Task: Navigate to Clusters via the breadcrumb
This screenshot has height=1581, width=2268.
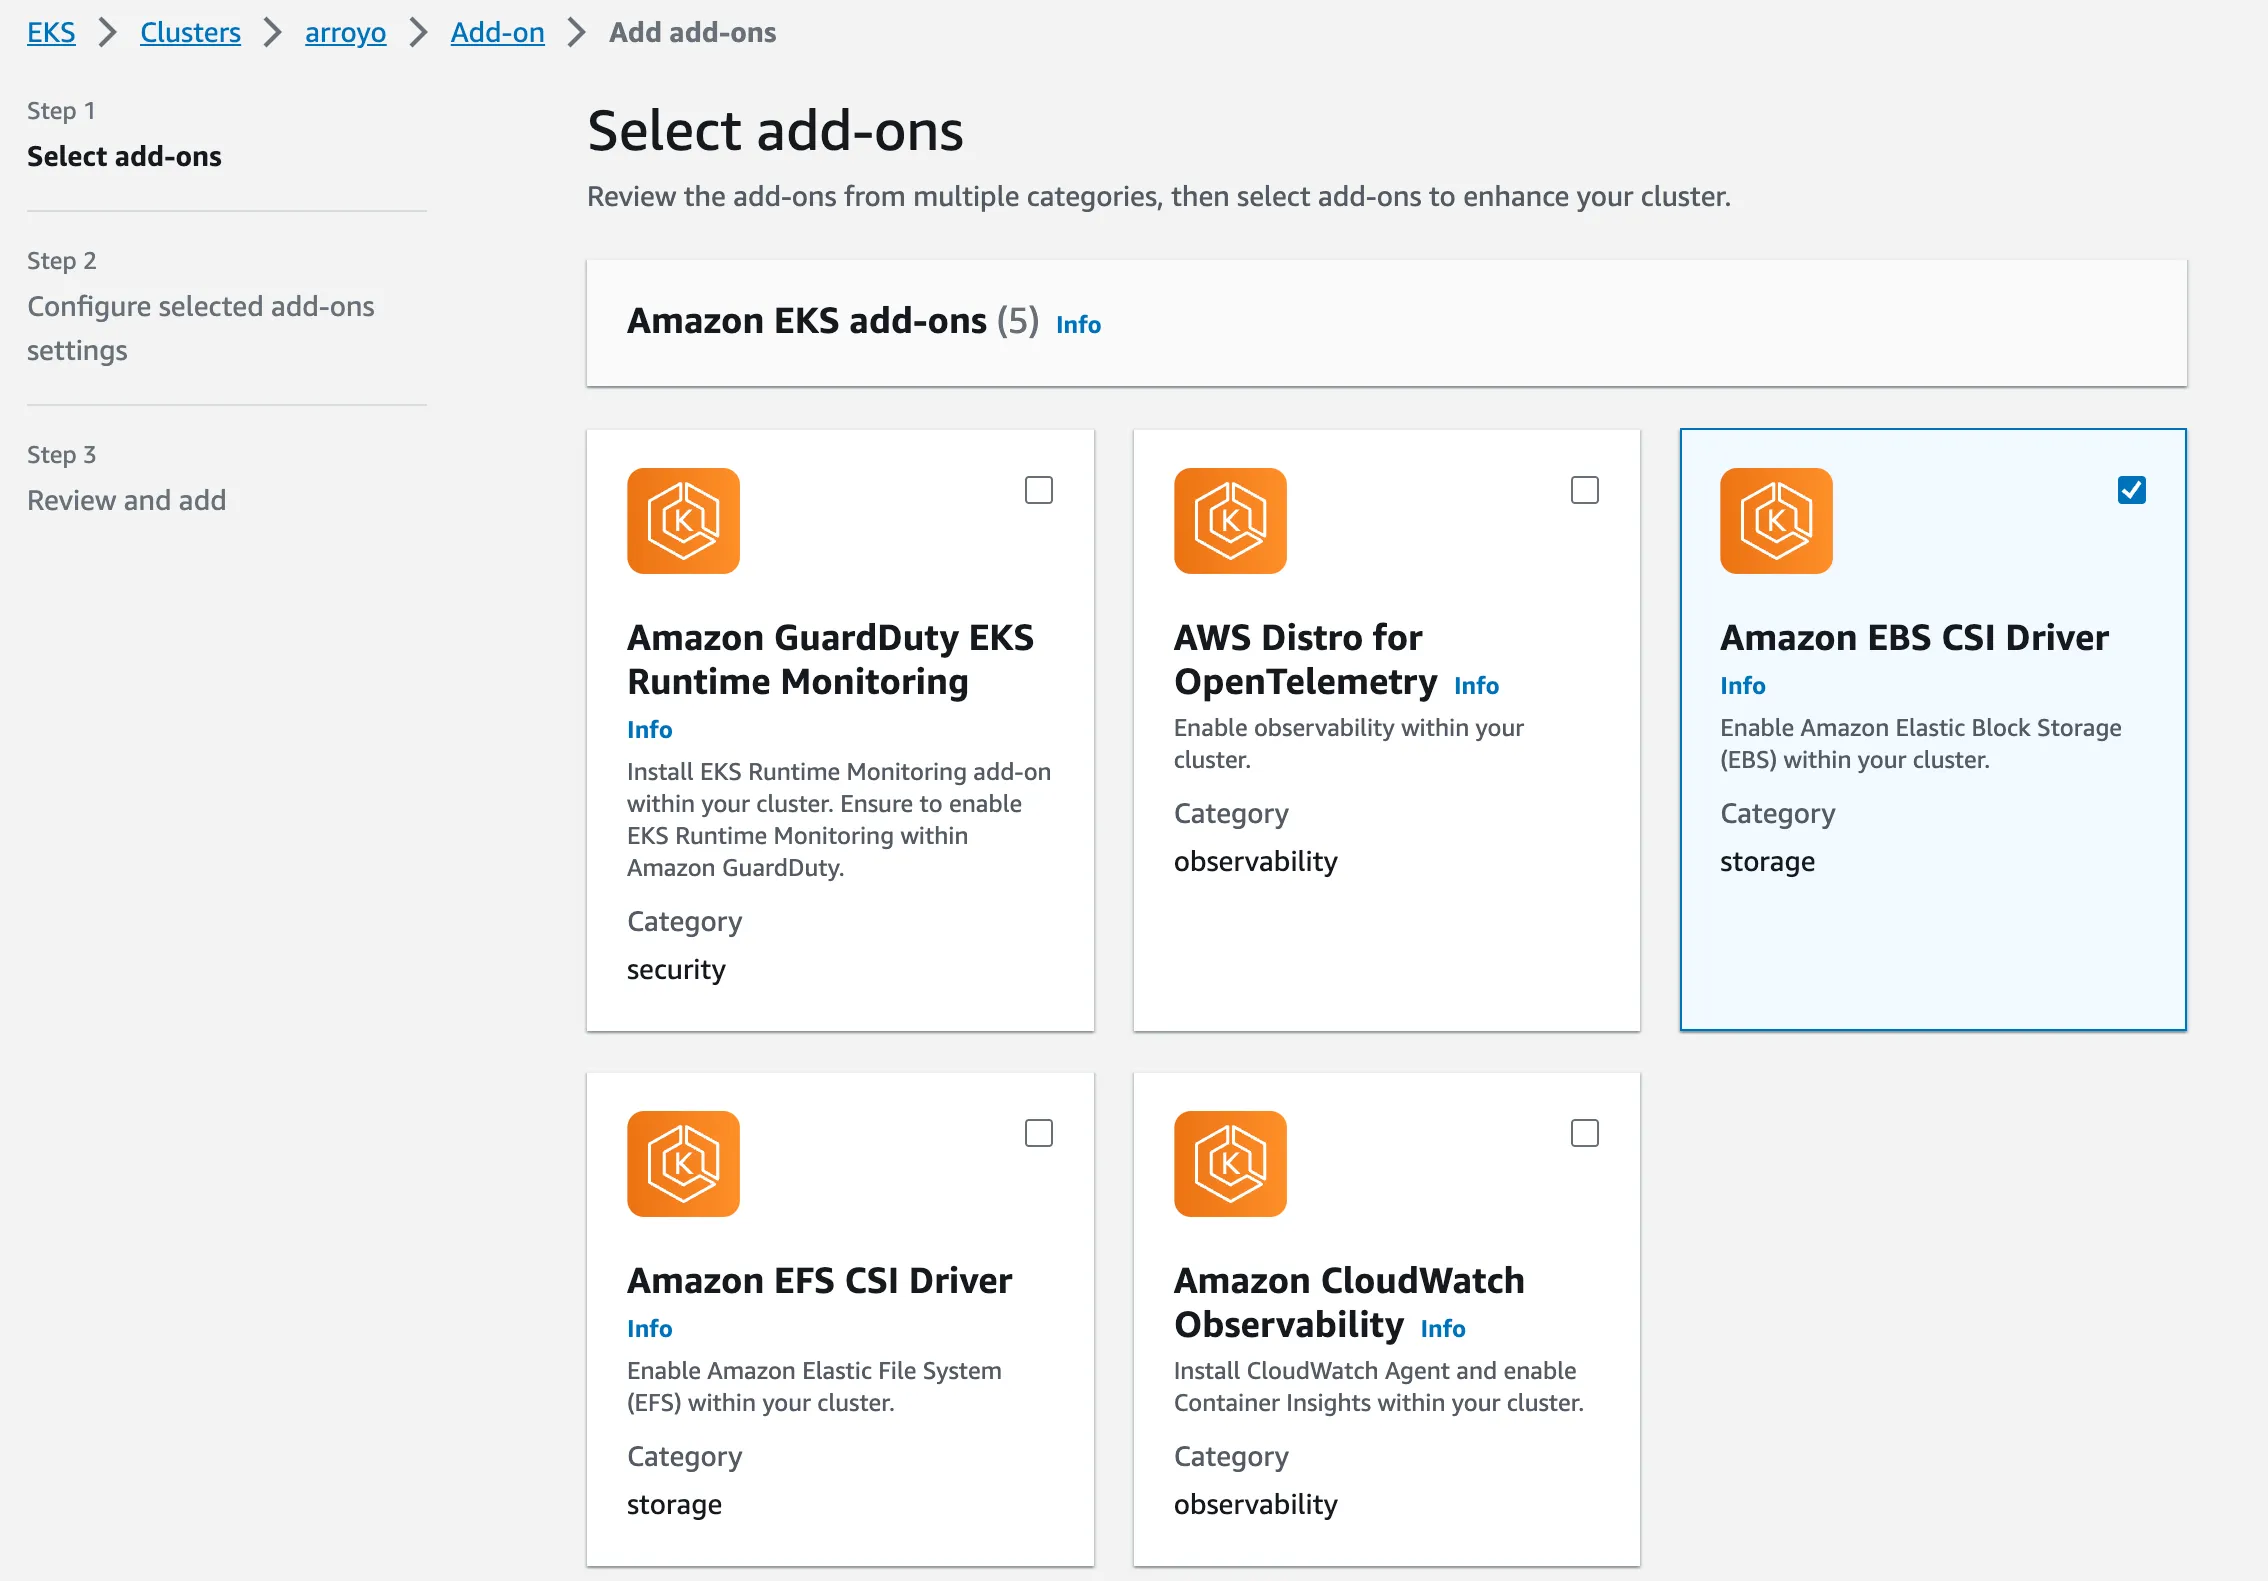Action: [190, 32]
